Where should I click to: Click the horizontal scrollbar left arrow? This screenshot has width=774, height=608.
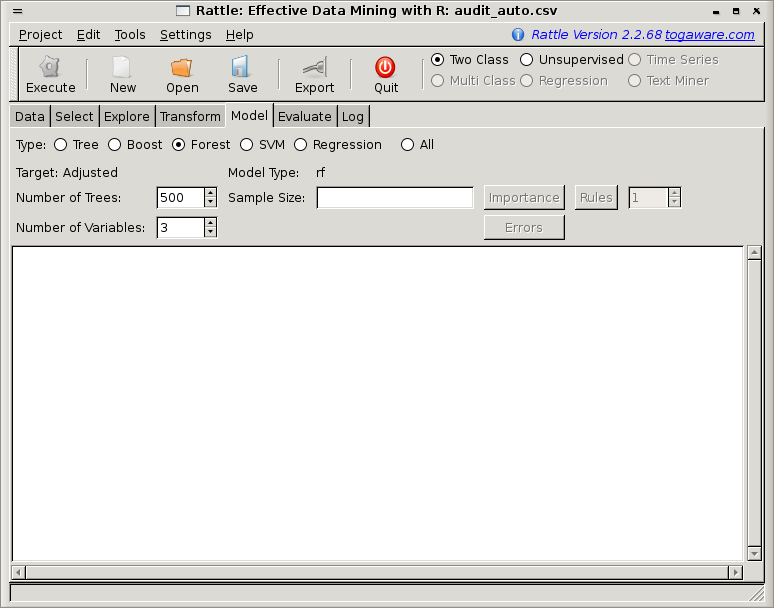point(18,572)
